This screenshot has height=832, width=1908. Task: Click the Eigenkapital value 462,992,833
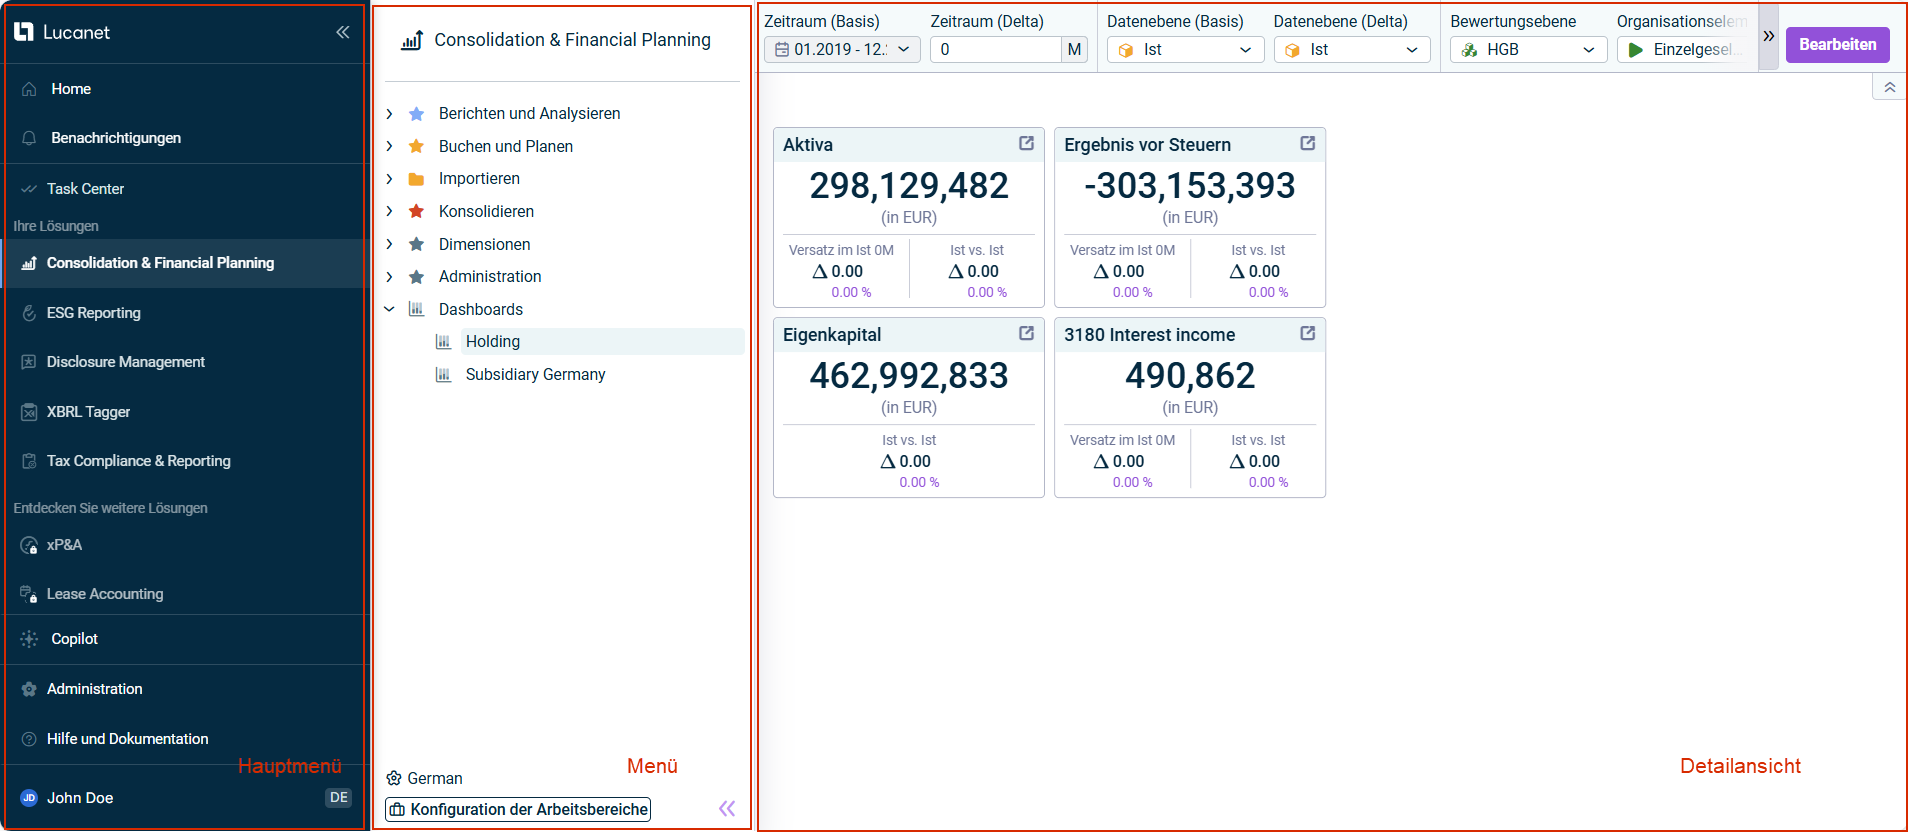point(909,376)
